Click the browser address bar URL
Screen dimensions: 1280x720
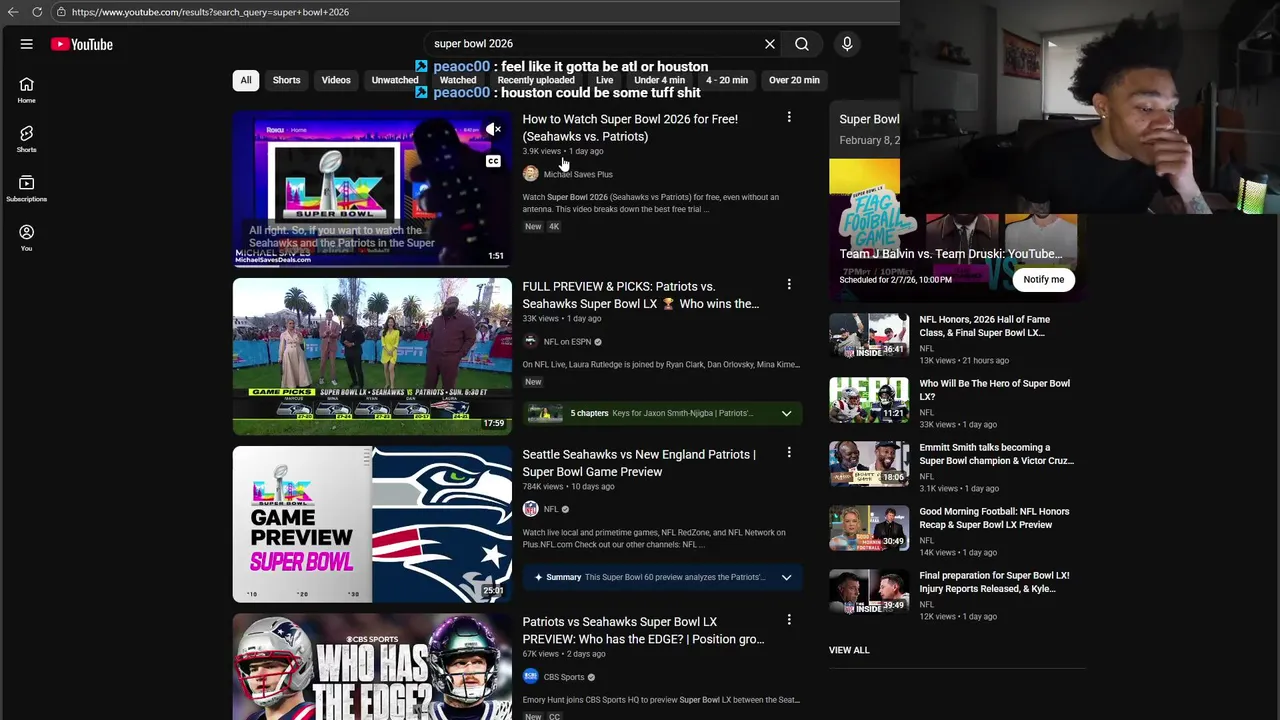pos(210,12)
